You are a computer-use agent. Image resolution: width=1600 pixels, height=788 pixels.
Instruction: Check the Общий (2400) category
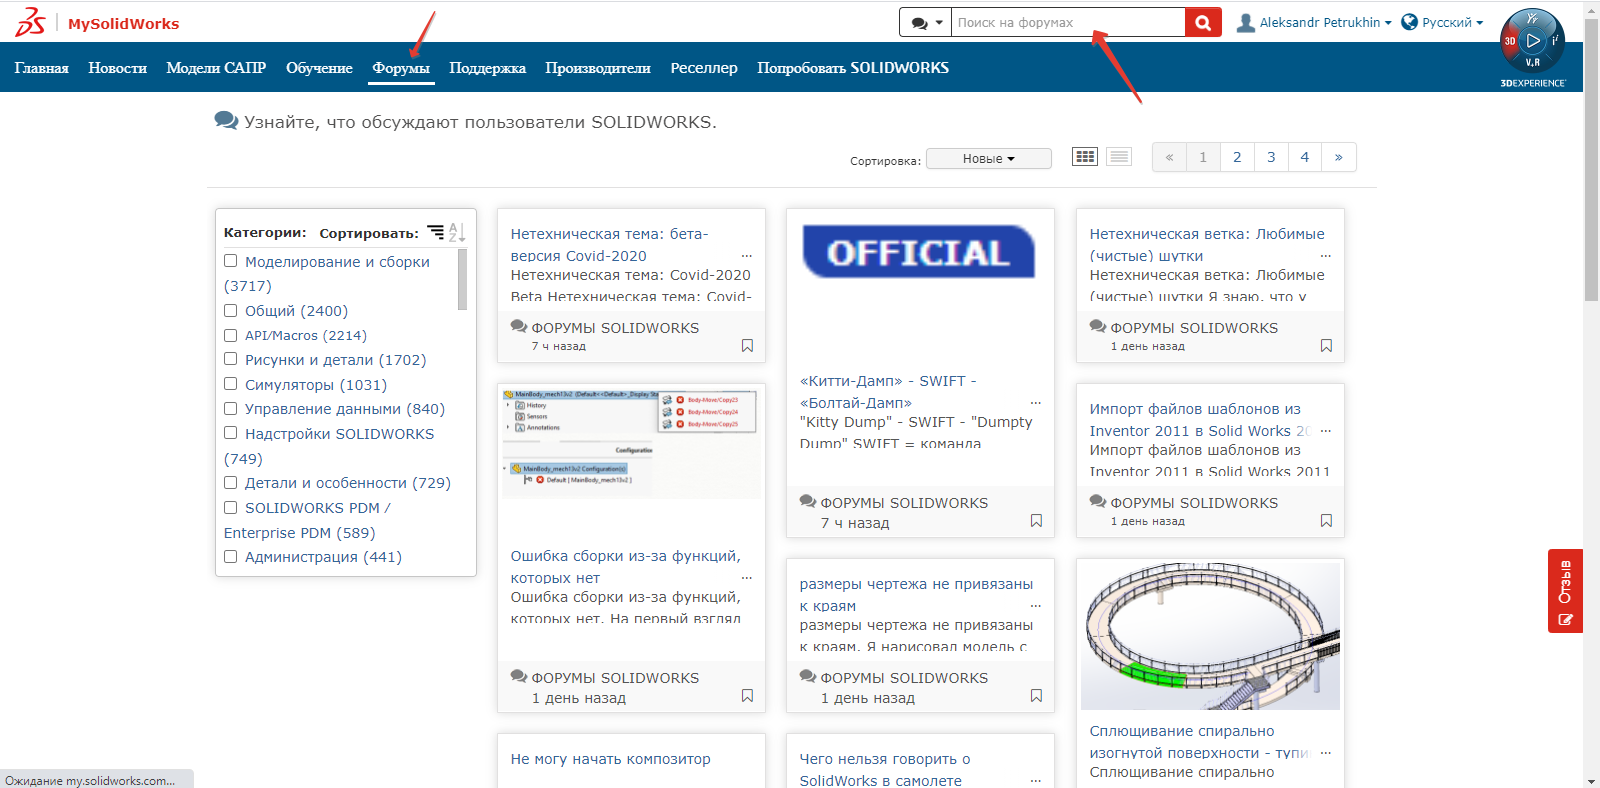coord(231,310)
